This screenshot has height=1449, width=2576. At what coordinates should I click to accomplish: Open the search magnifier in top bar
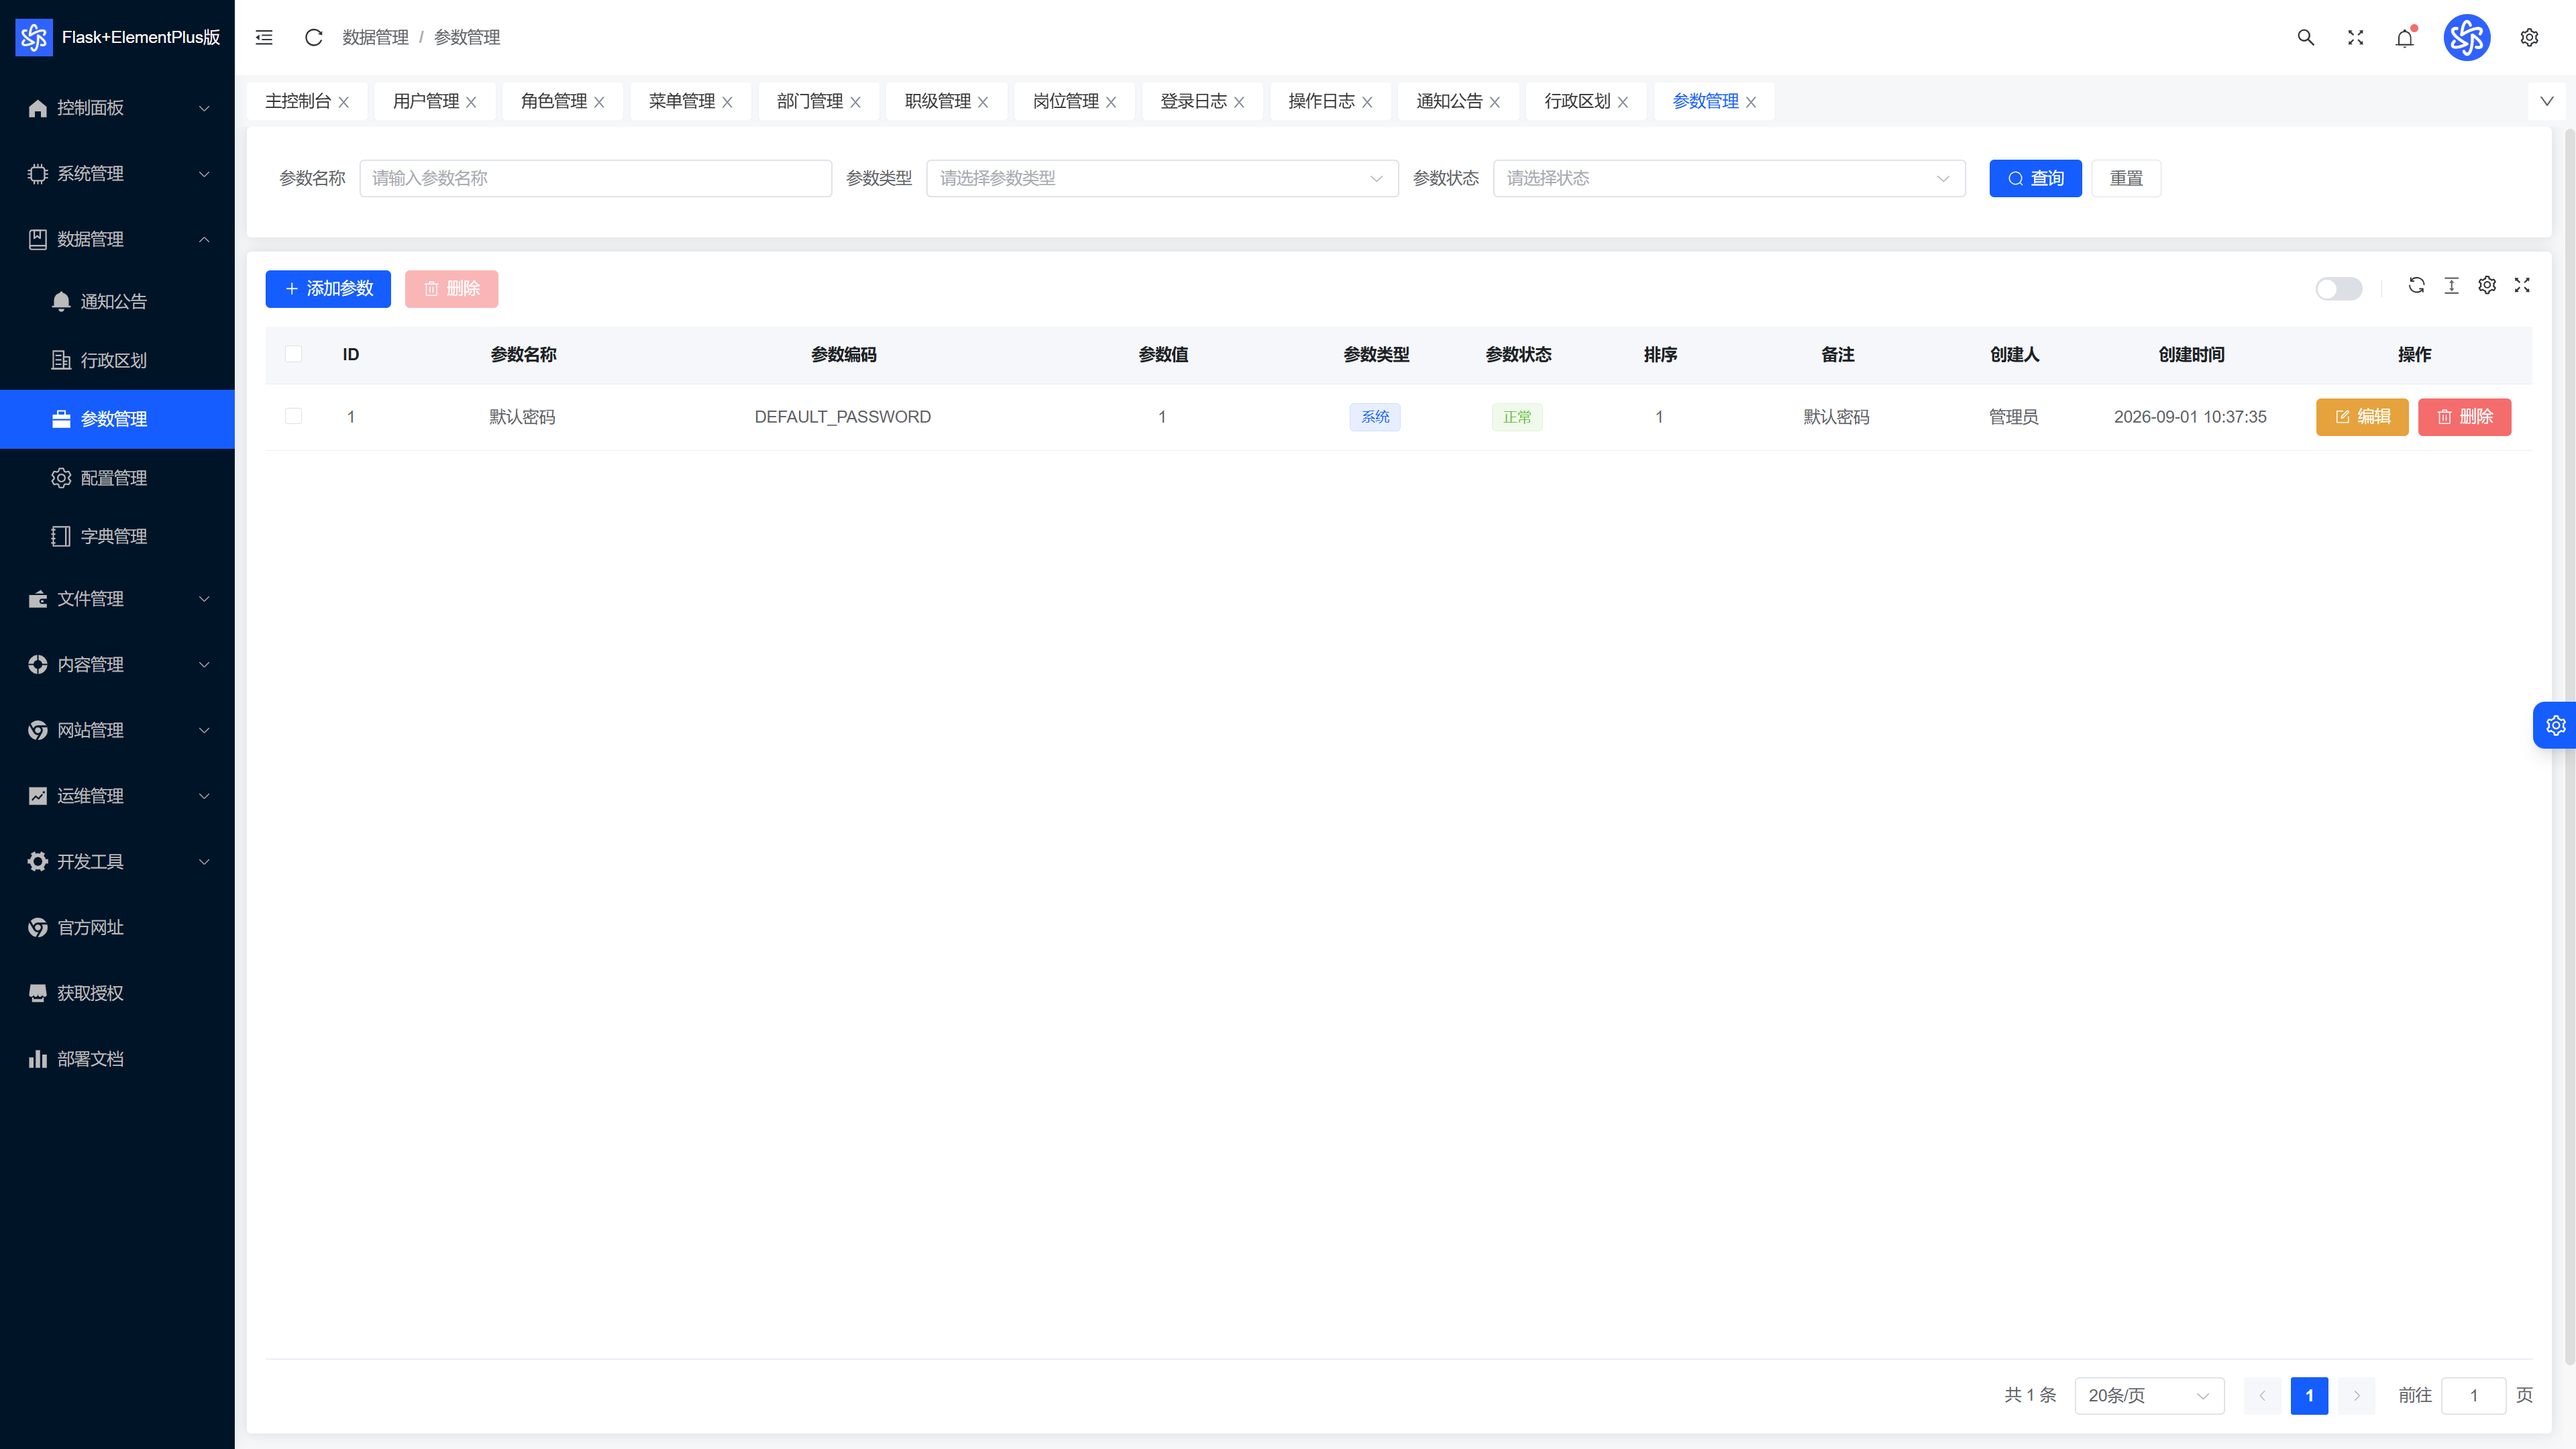coord(2305,37)
